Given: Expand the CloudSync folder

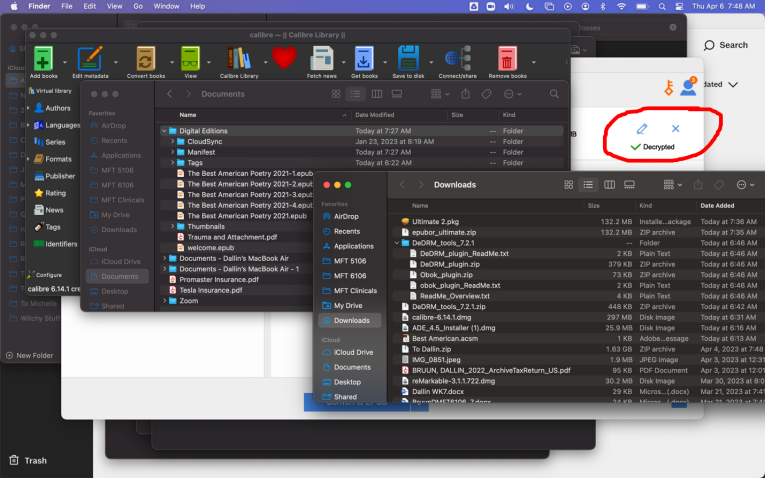Looking at the screenshot, I should pyautogui.click(x=172, y=141).
